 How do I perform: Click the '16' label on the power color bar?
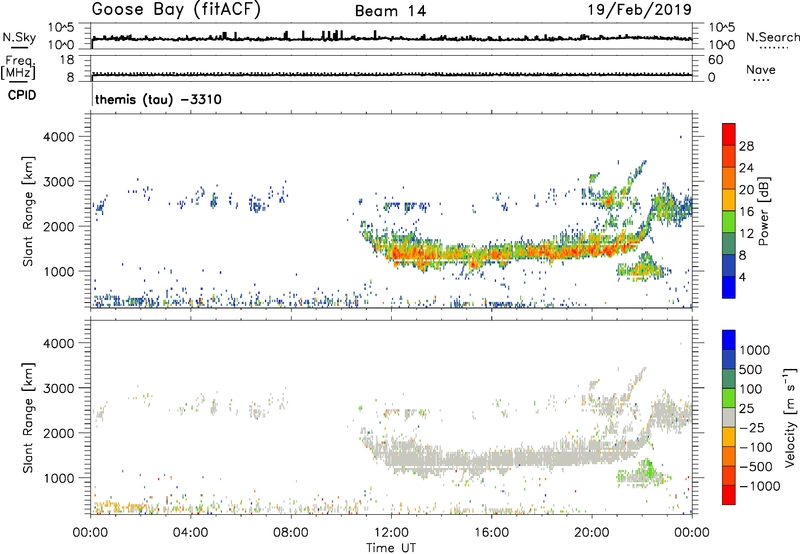coord(746,212)
